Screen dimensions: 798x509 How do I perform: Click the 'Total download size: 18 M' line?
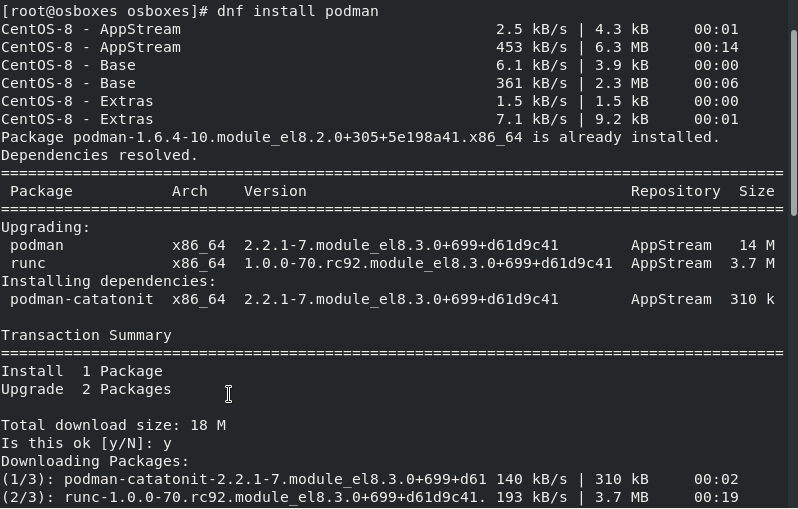tap(113, 425)
